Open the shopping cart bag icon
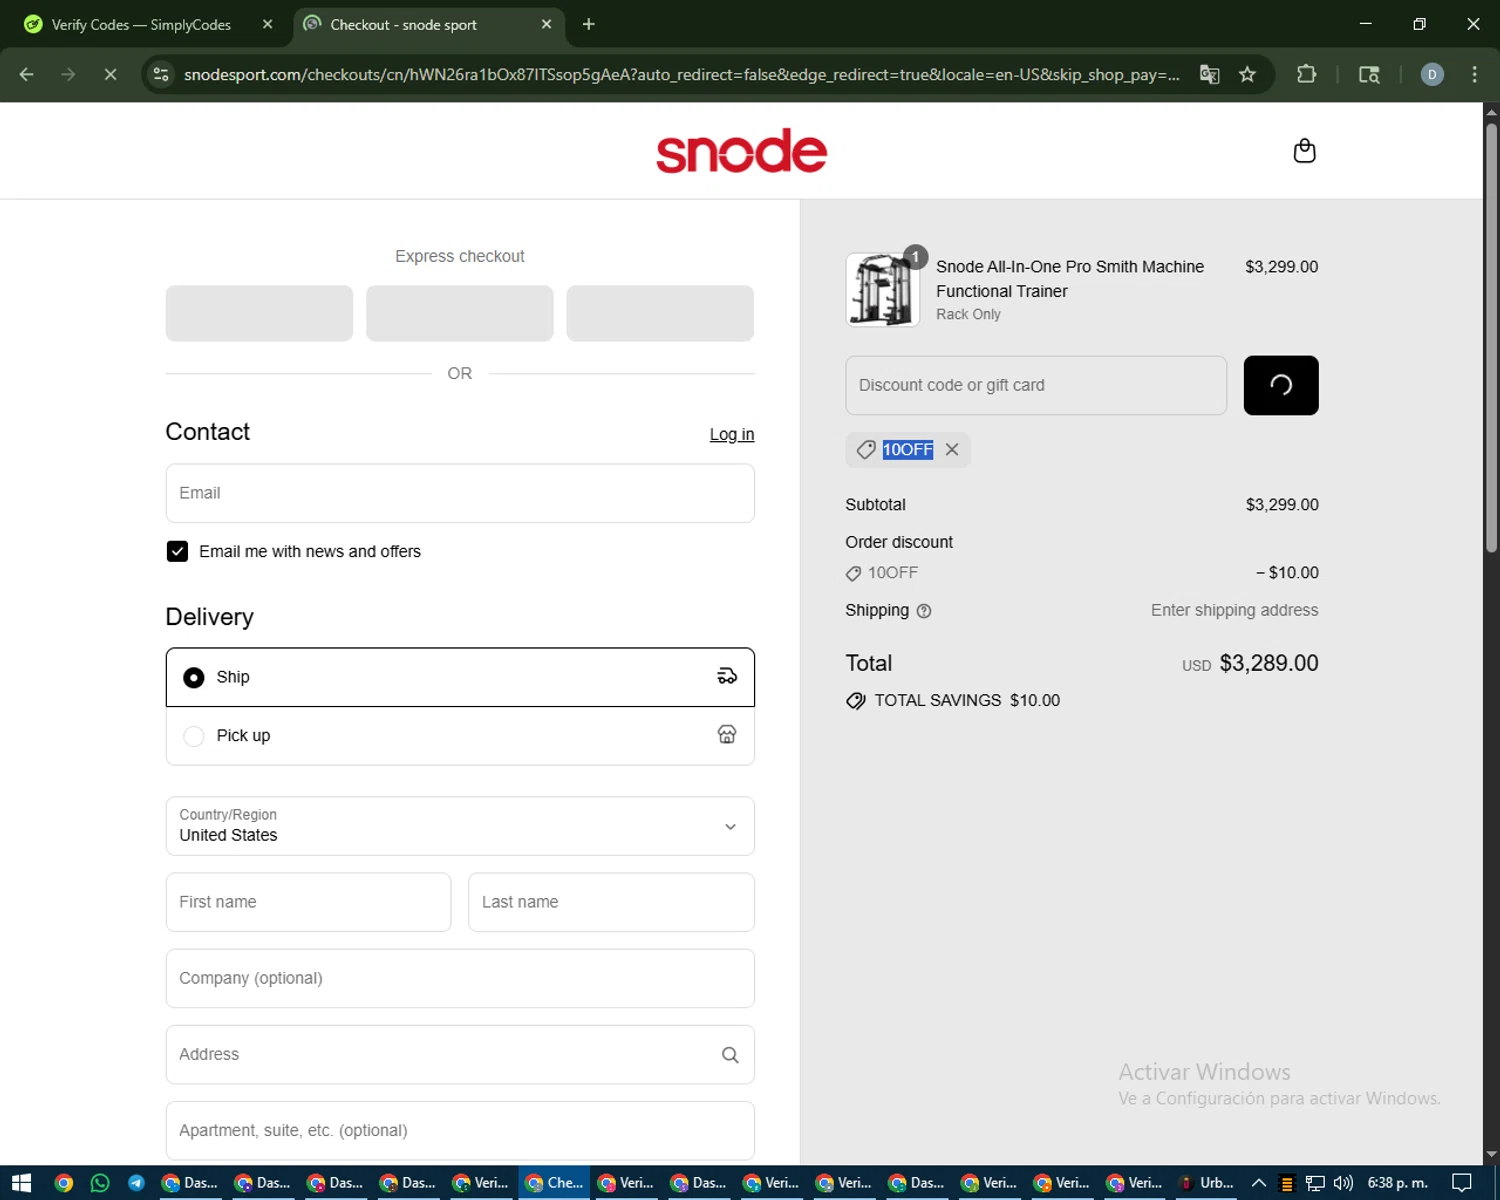This screenshot has height=1200, width=1500. [1304, 151]
